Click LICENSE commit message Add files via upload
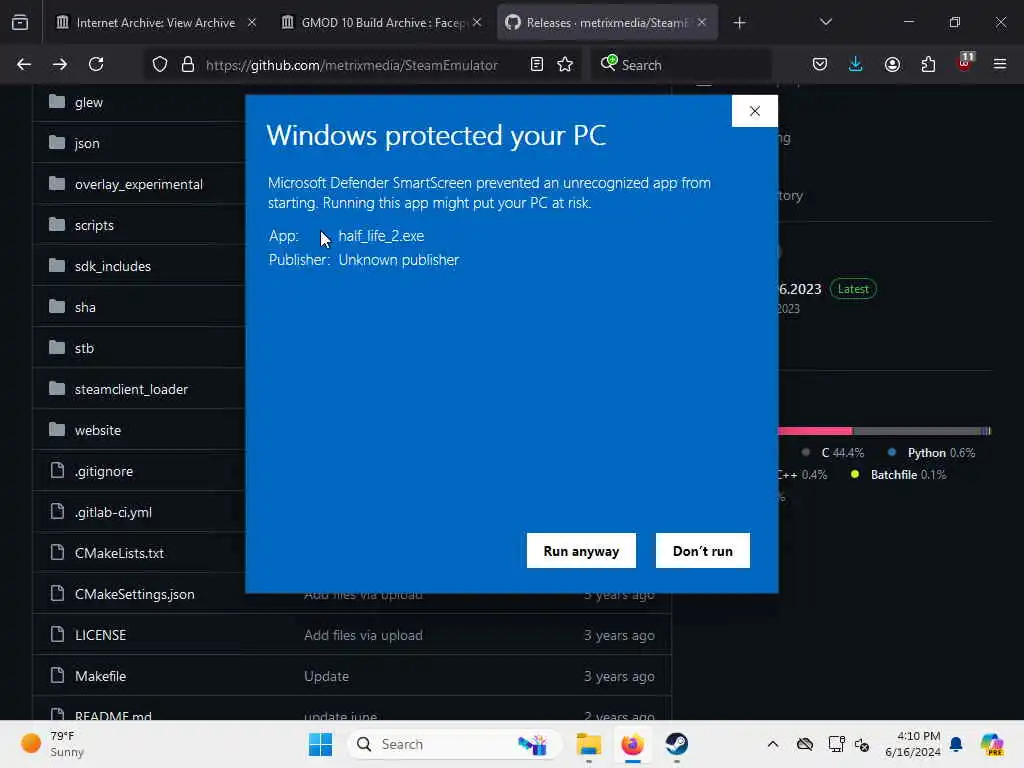The height and width of the screenshot is (768, 1024). tap(363, 635)
